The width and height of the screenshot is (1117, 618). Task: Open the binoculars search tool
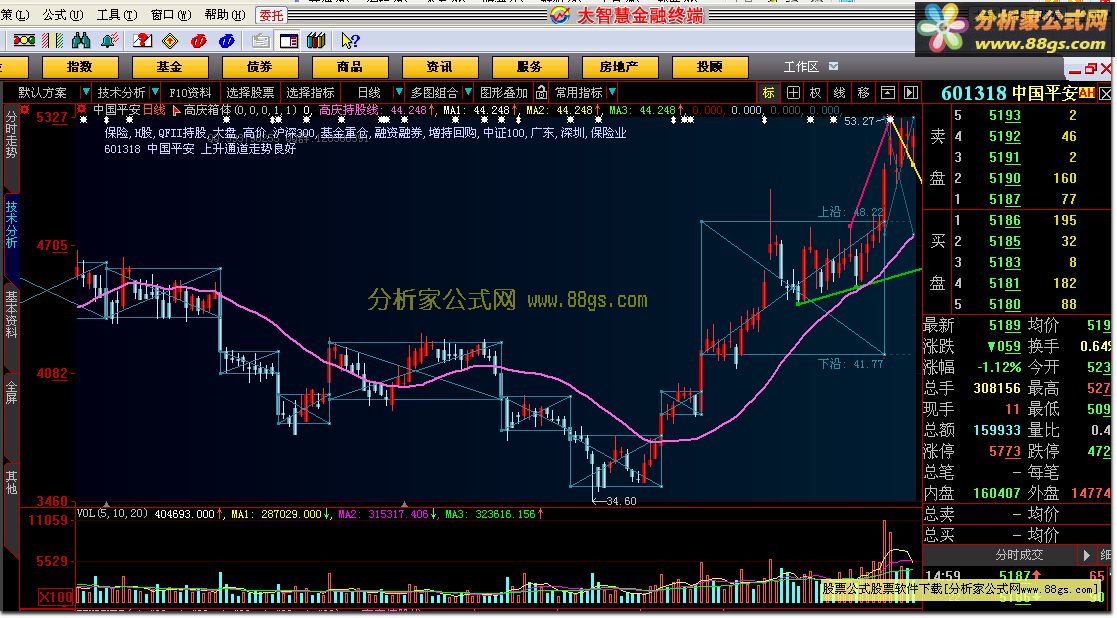(81, 41)
